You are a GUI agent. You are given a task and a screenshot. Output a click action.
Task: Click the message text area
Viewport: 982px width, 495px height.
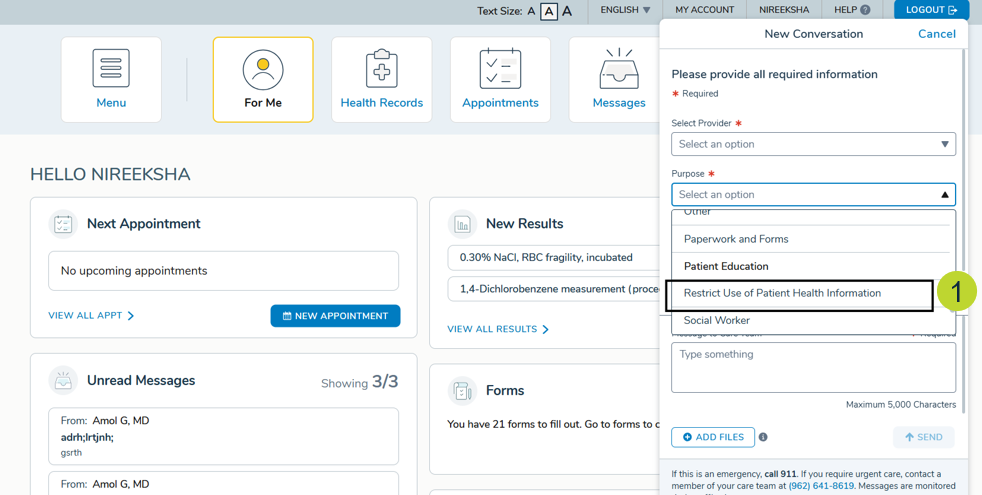[813, 367]
